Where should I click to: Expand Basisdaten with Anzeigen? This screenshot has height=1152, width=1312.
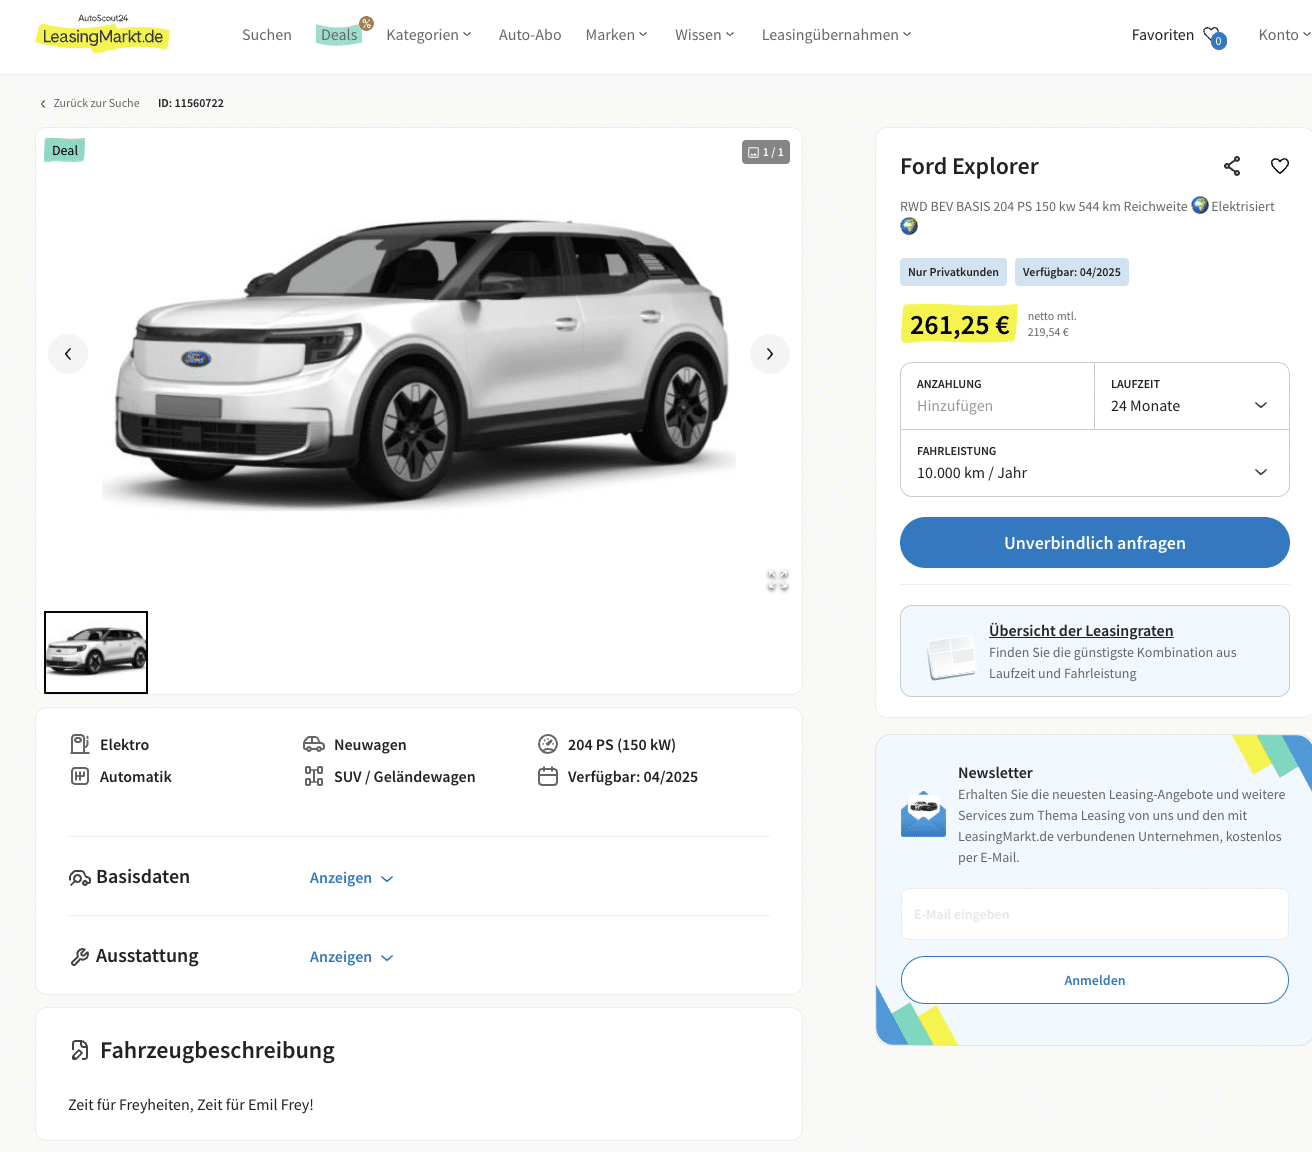click(352, 878)
